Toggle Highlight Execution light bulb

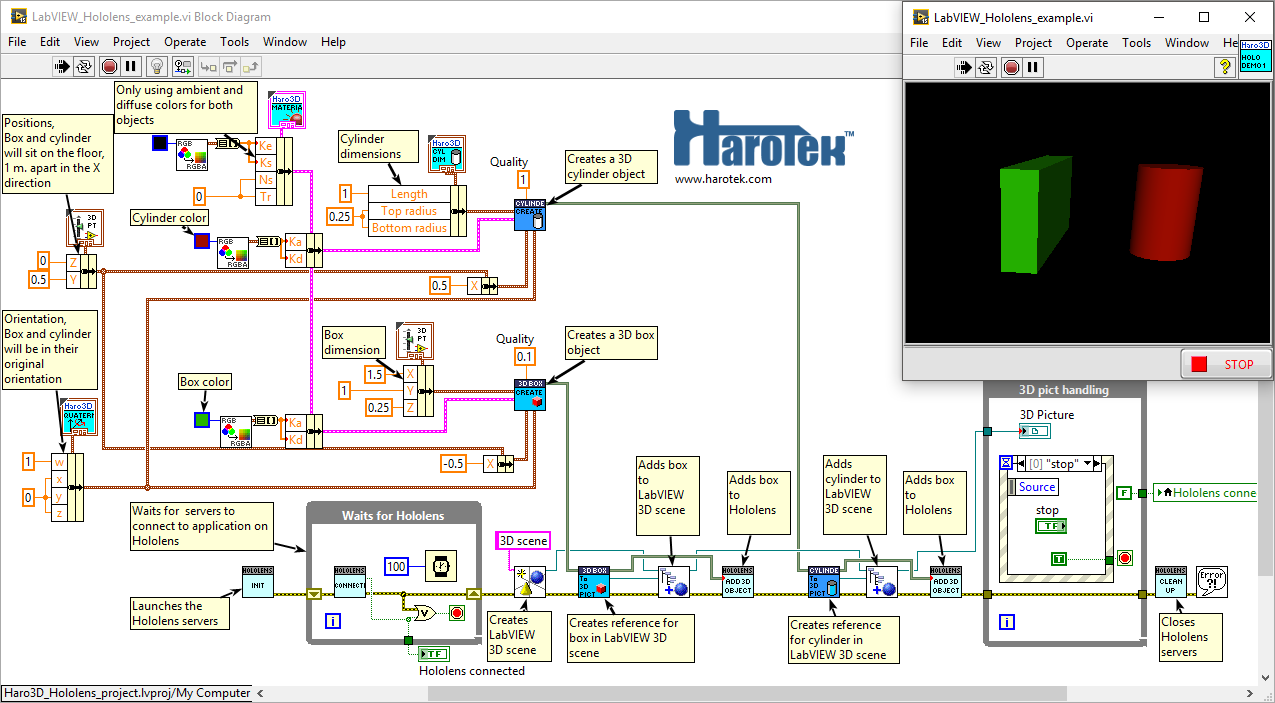156,66
